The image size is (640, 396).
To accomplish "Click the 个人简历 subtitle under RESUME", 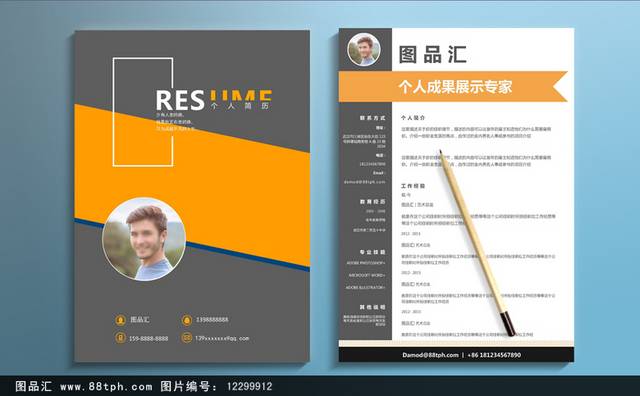I will pyautogui.click(x=240, y=106).
